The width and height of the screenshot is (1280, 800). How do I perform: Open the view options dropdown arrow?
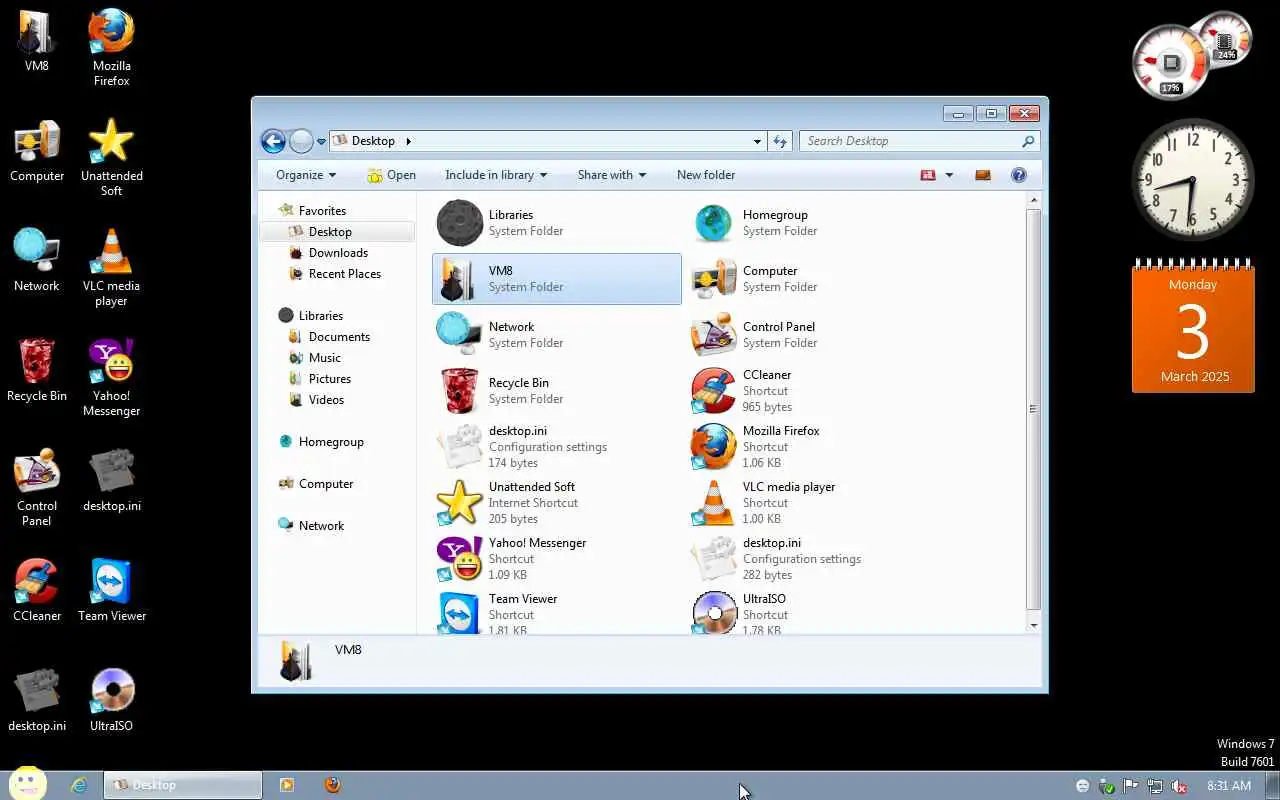point(949,175)
